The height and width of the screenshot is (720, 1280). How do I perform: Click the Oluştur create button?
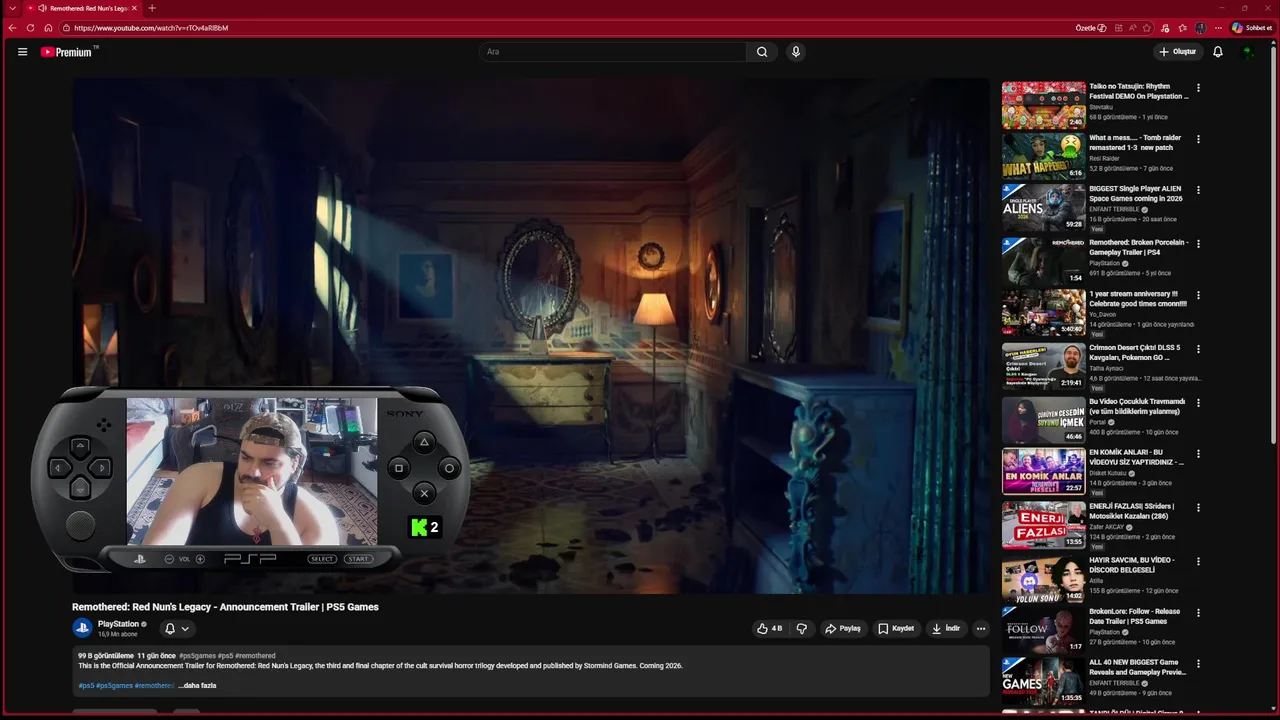tap(1178, 52)
